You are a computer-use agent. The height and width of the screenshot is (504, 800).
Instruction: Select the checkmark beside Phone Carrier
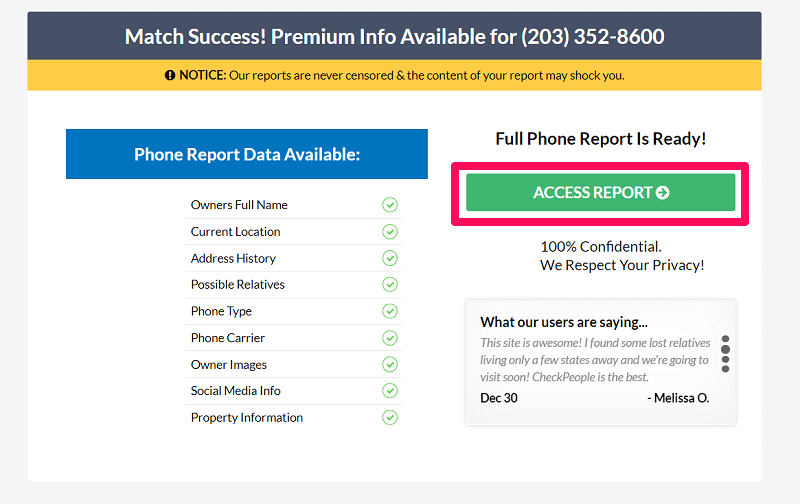[x=390, y=338]
